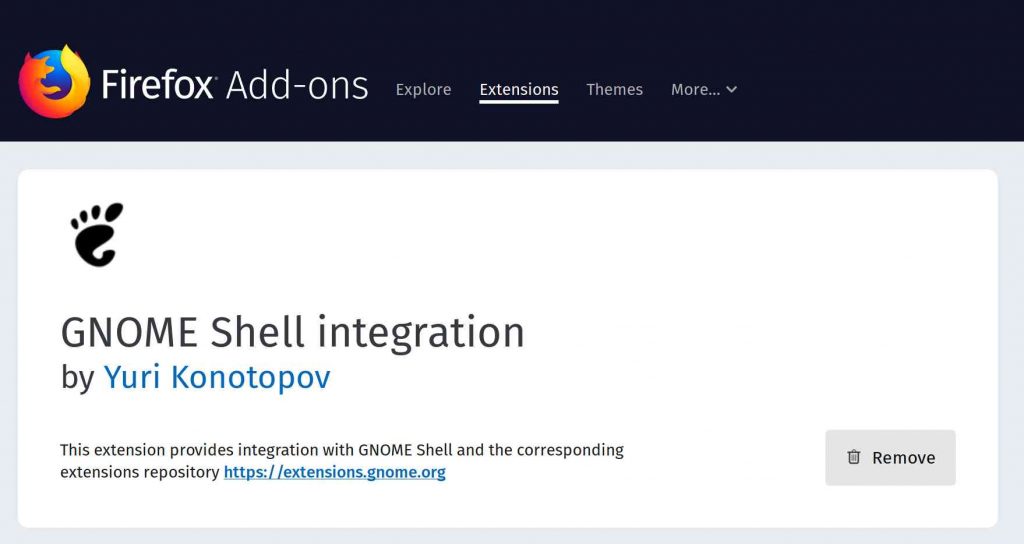Click the white underline below Extensions
This screenshot has width=1024, height=544.
tap(519, 103)
